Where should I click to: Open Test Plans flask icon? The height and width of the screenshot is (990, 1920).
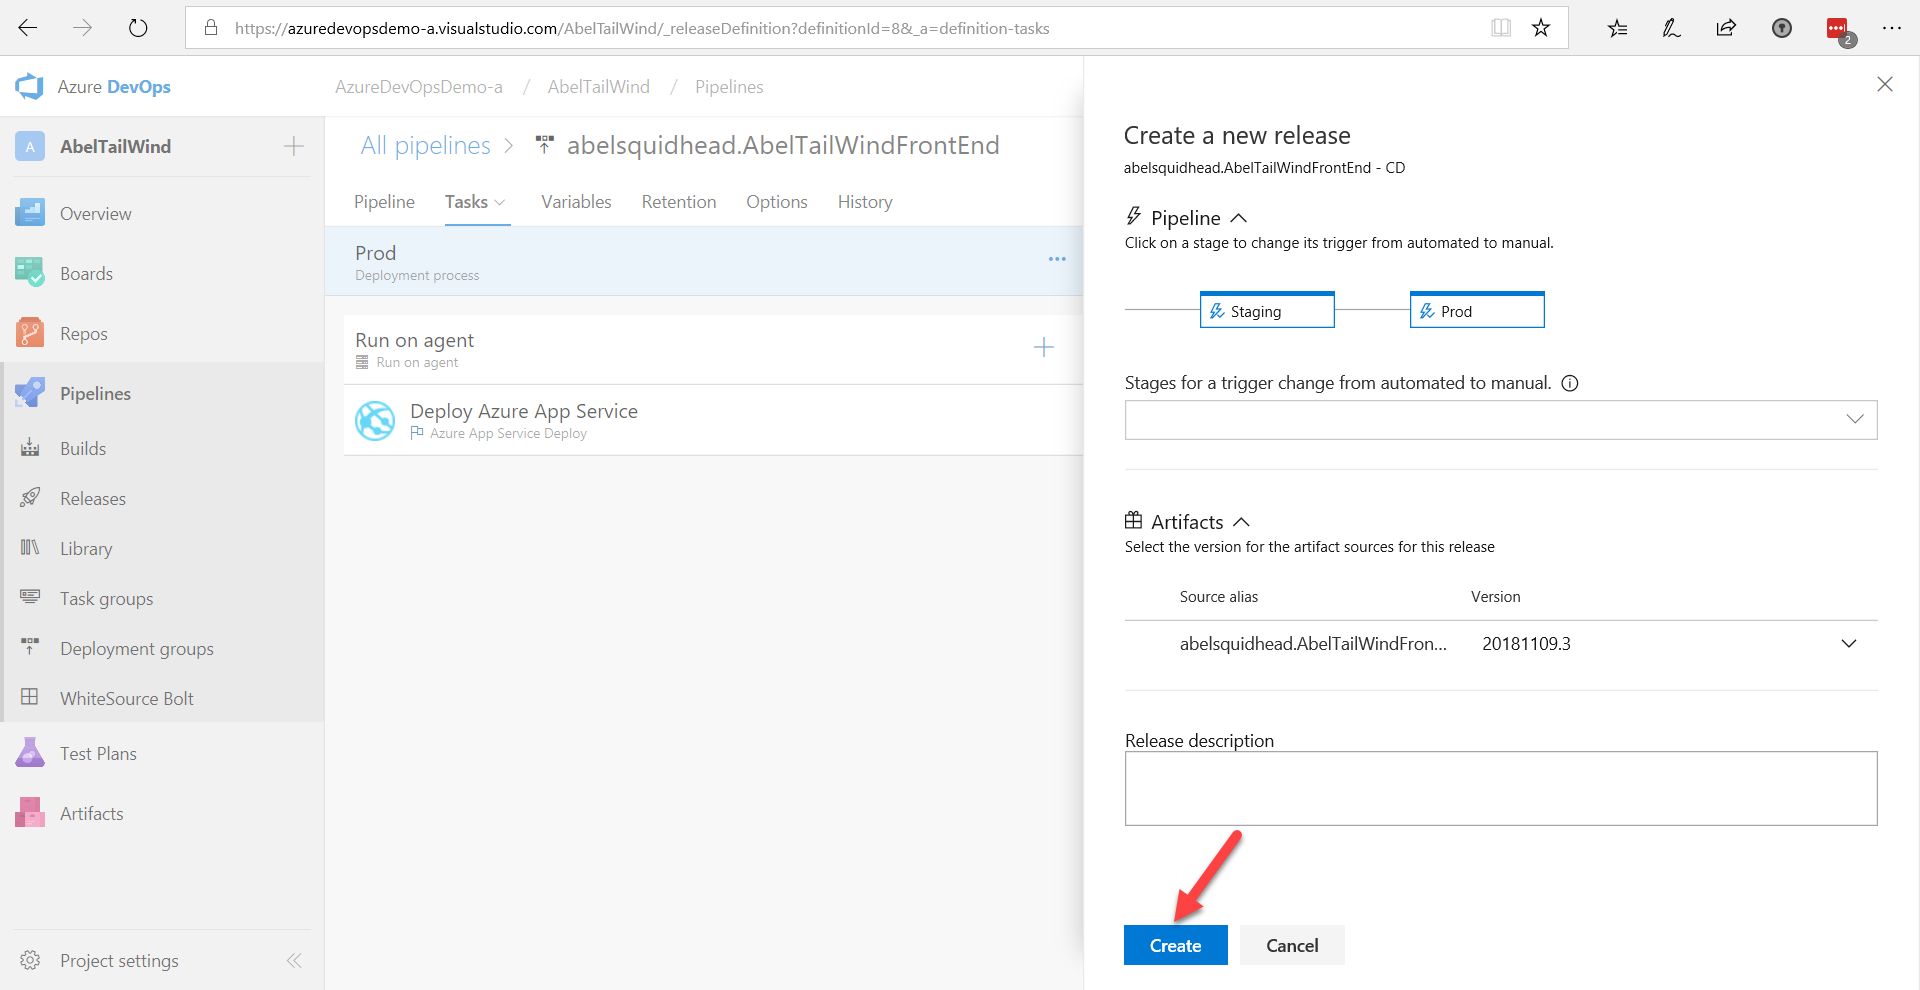point(30,753)
